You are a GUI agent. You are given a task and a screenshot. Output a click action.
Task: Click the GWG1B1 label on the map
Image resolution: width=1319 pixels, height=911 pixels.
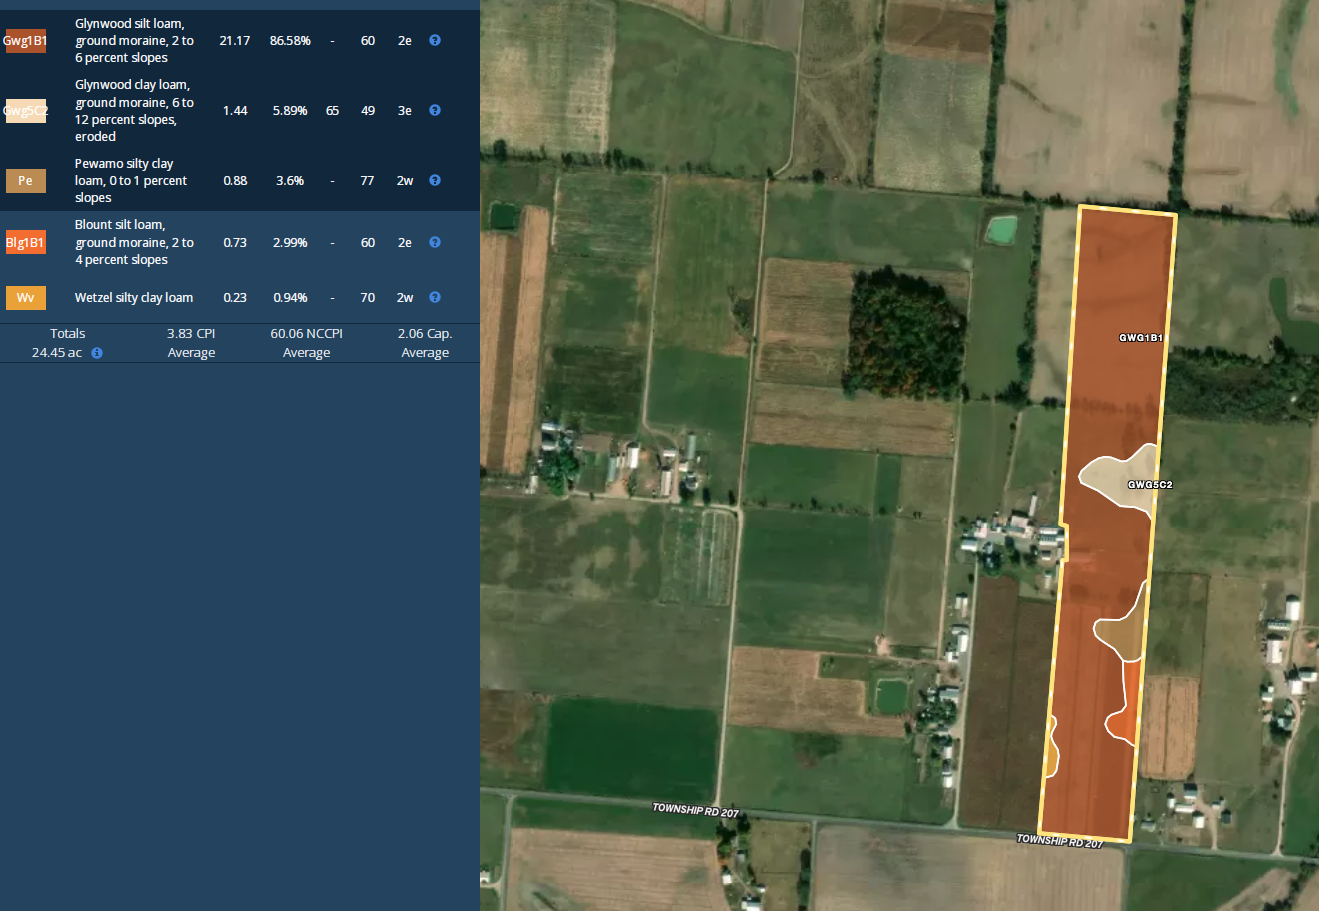pyautogui.click(x=1140, y=338)
